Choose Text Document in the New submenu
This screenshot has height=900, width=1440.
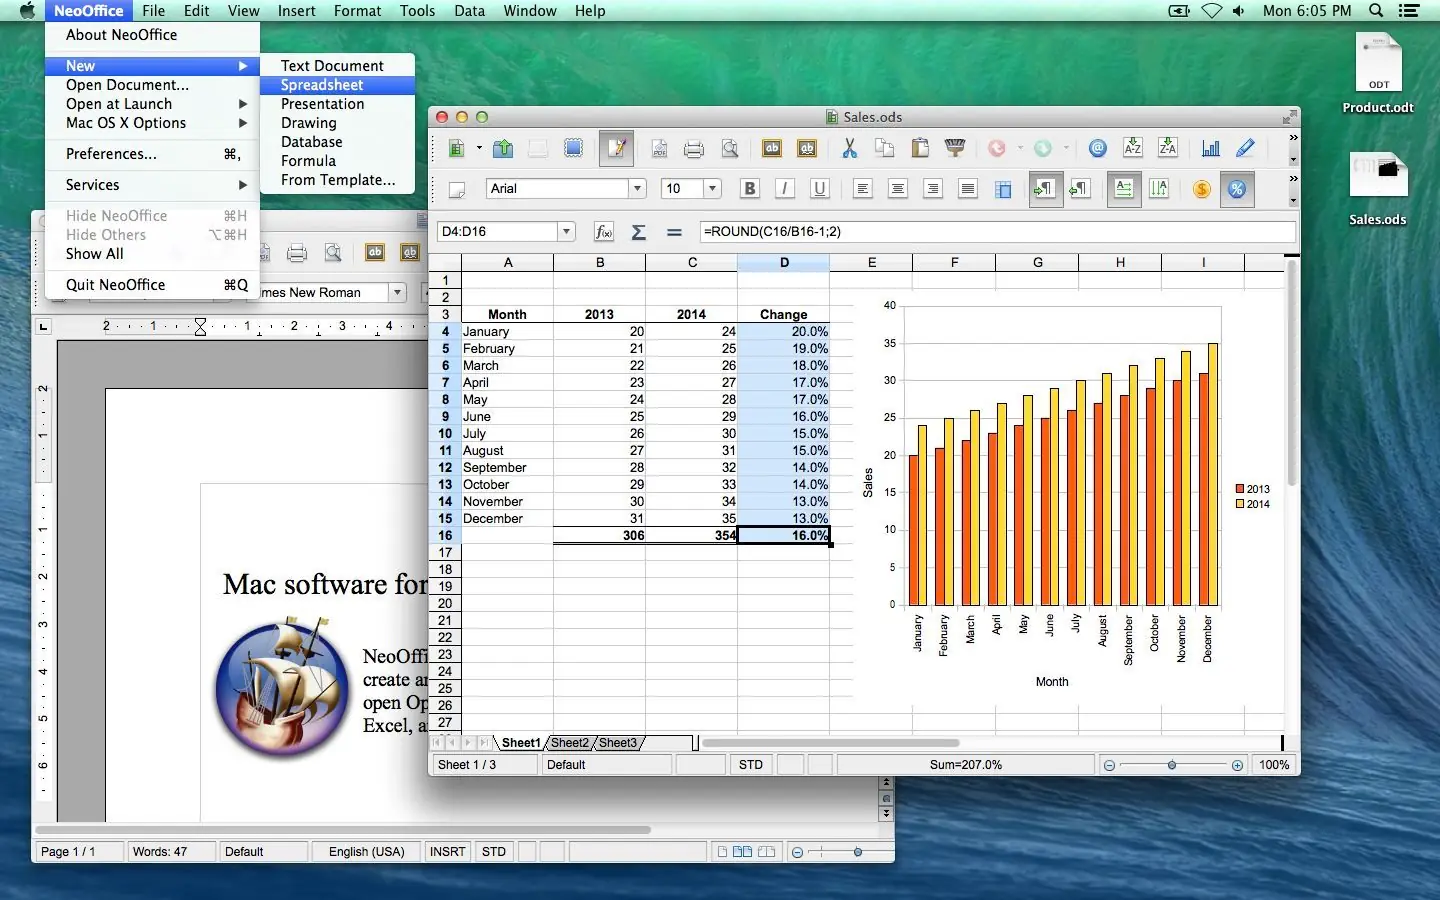(337, 66)
